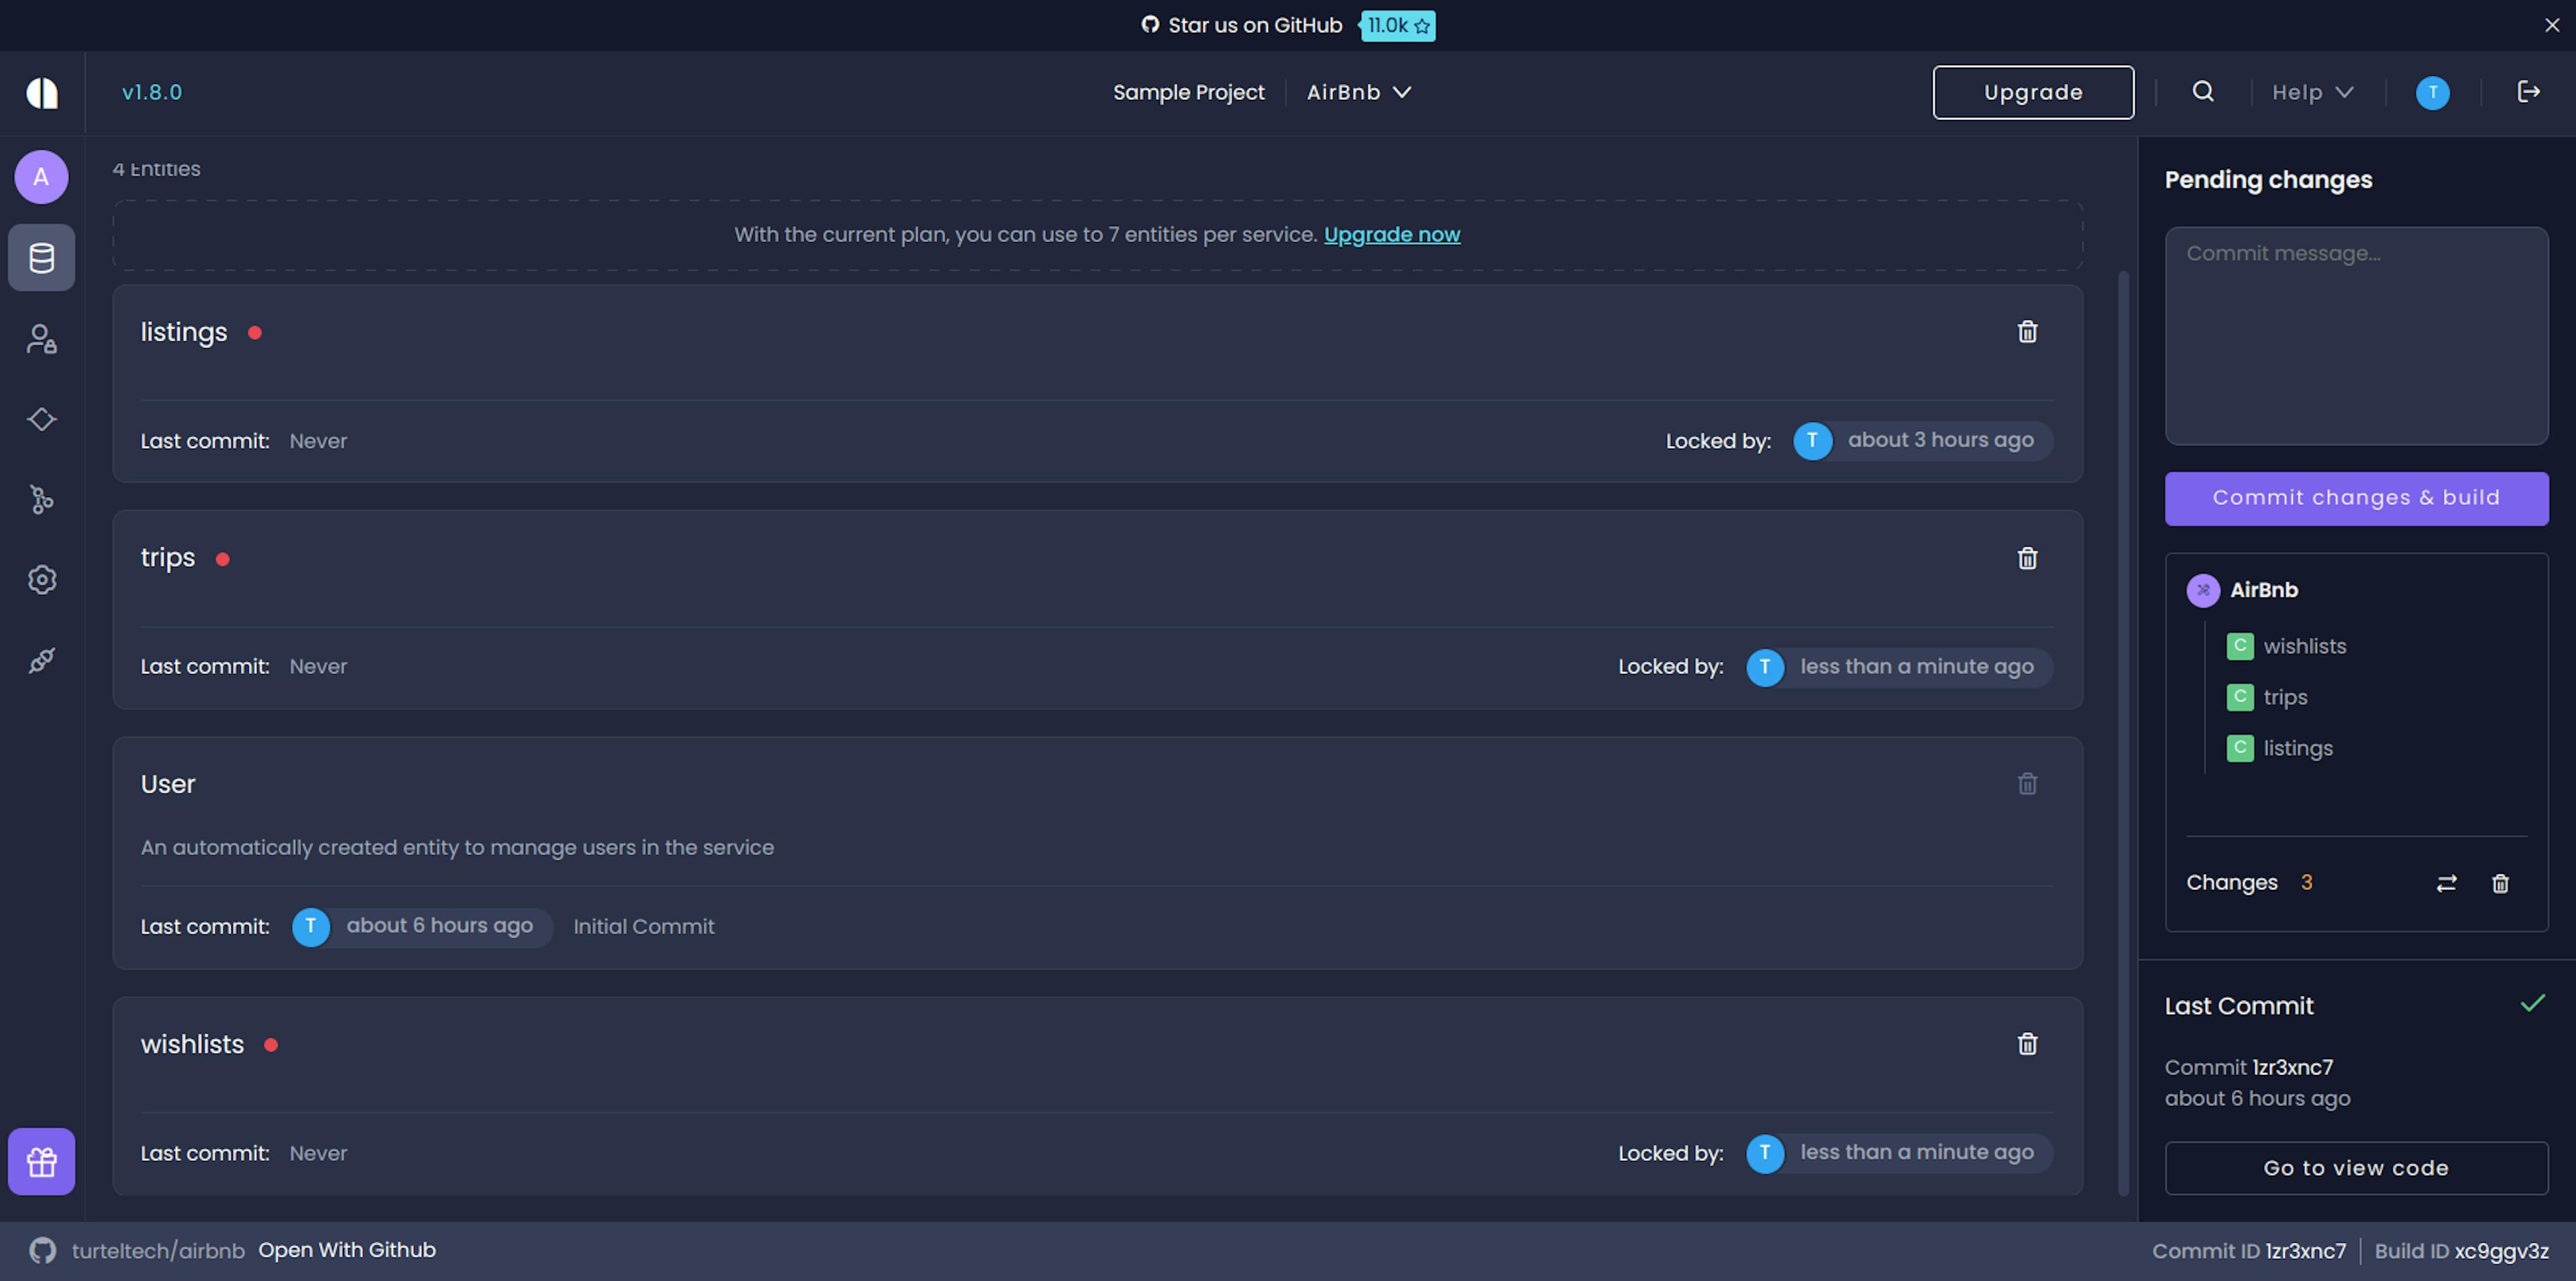Delete the listings entity with its trash icon

pos(2027,332)
